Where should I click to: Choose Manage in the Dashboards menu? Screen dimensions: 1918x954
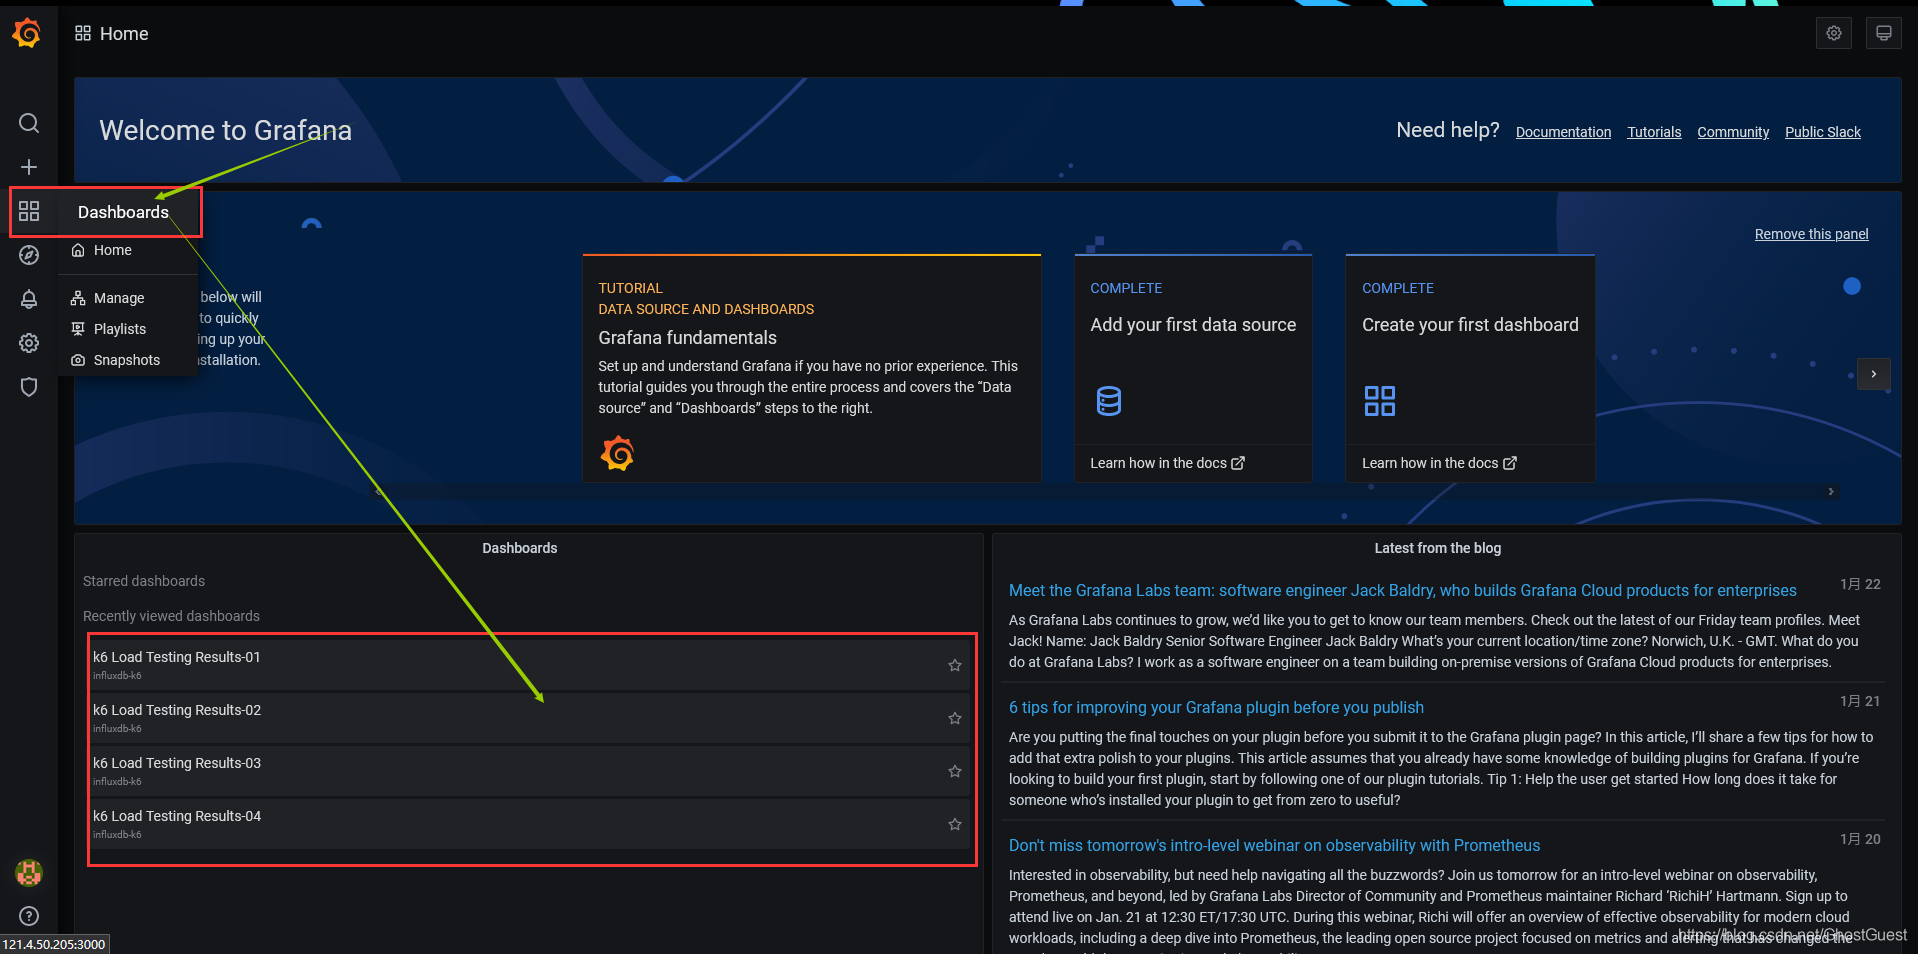point(119,298)
